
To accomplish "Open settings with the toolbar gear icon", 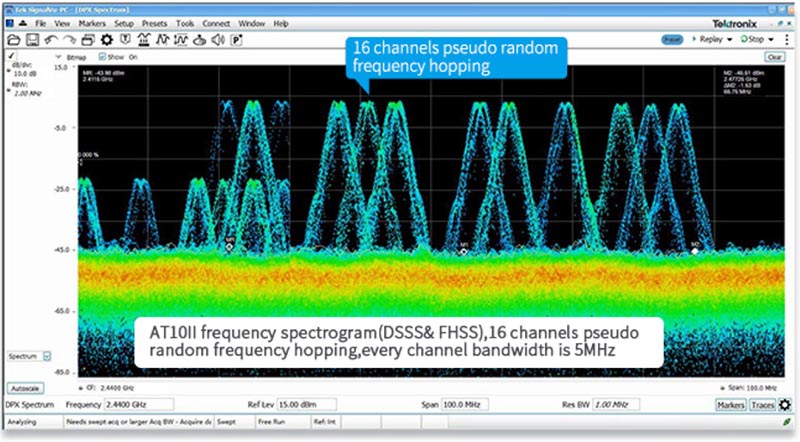I will pos(107,39).
